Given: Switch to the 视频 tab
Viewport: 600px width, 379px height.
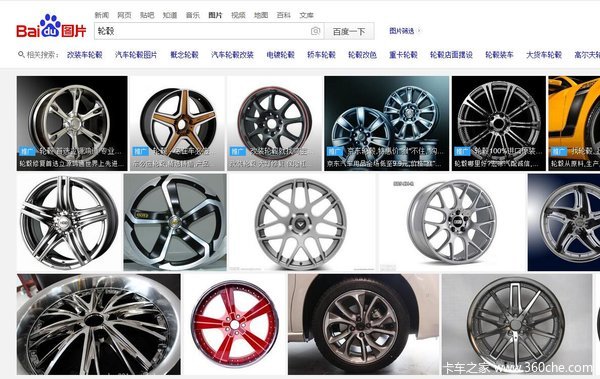Looking at the screenshot, I should click(x=238, y=15).
